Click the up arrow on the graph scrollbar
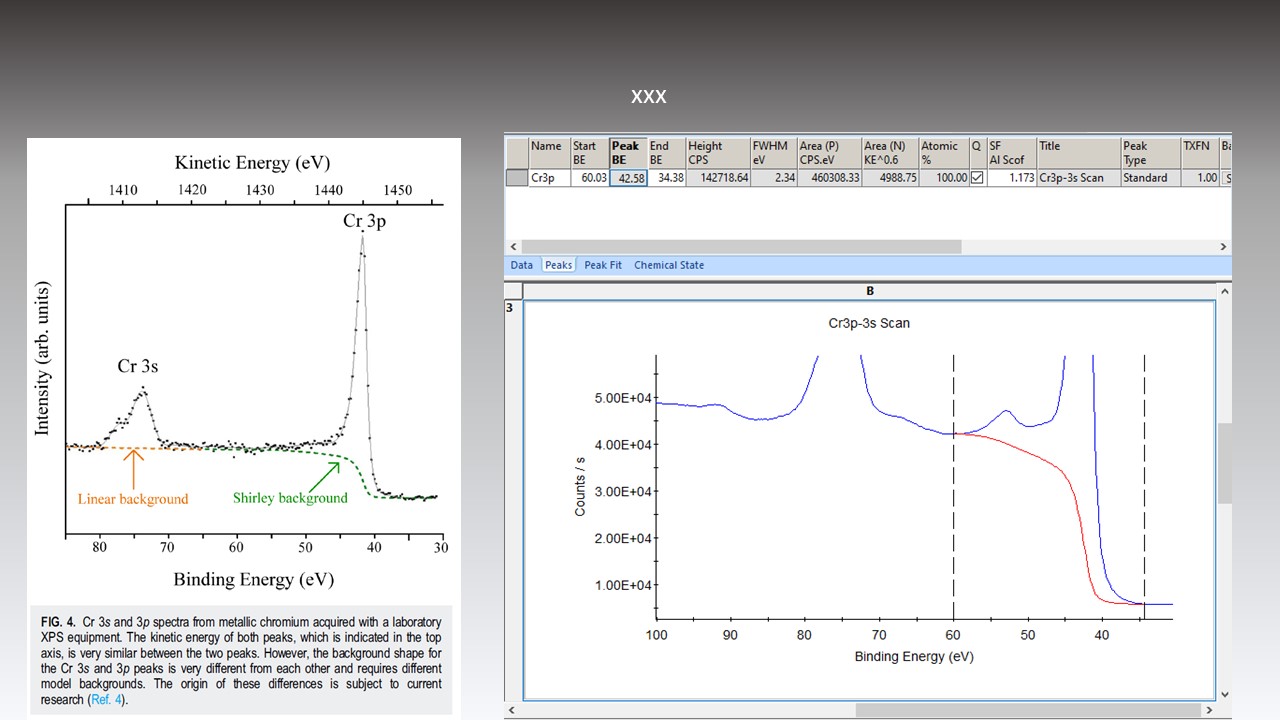 point(1224,290)
